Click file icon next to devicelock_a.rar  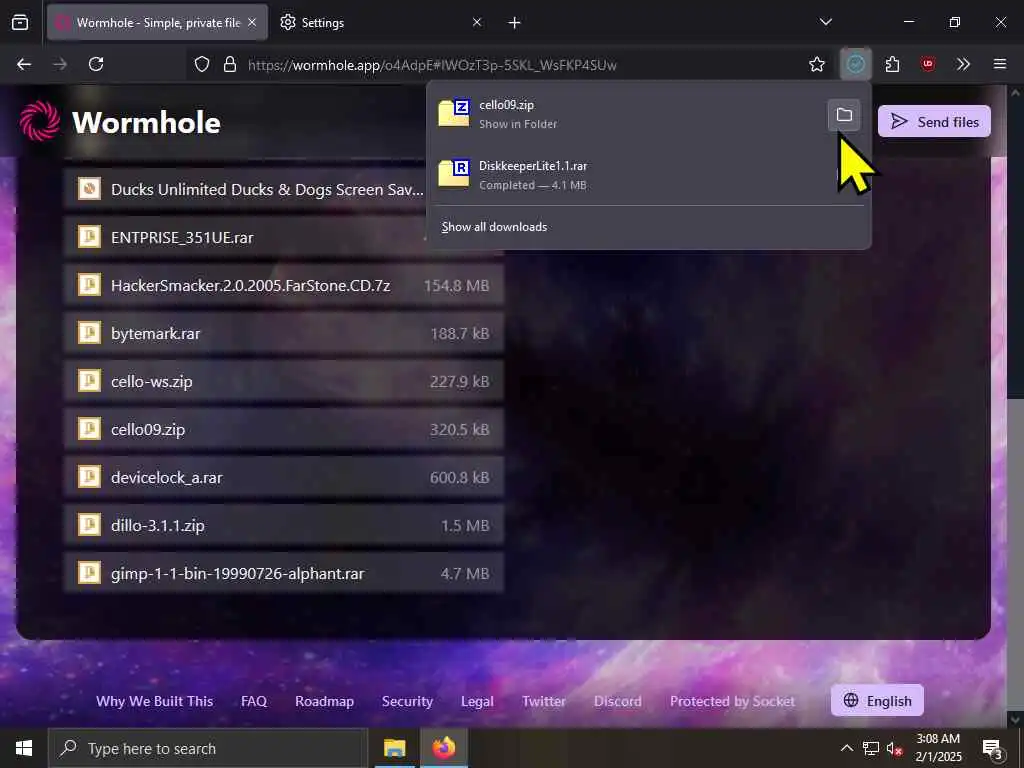[x=89, y=477]
